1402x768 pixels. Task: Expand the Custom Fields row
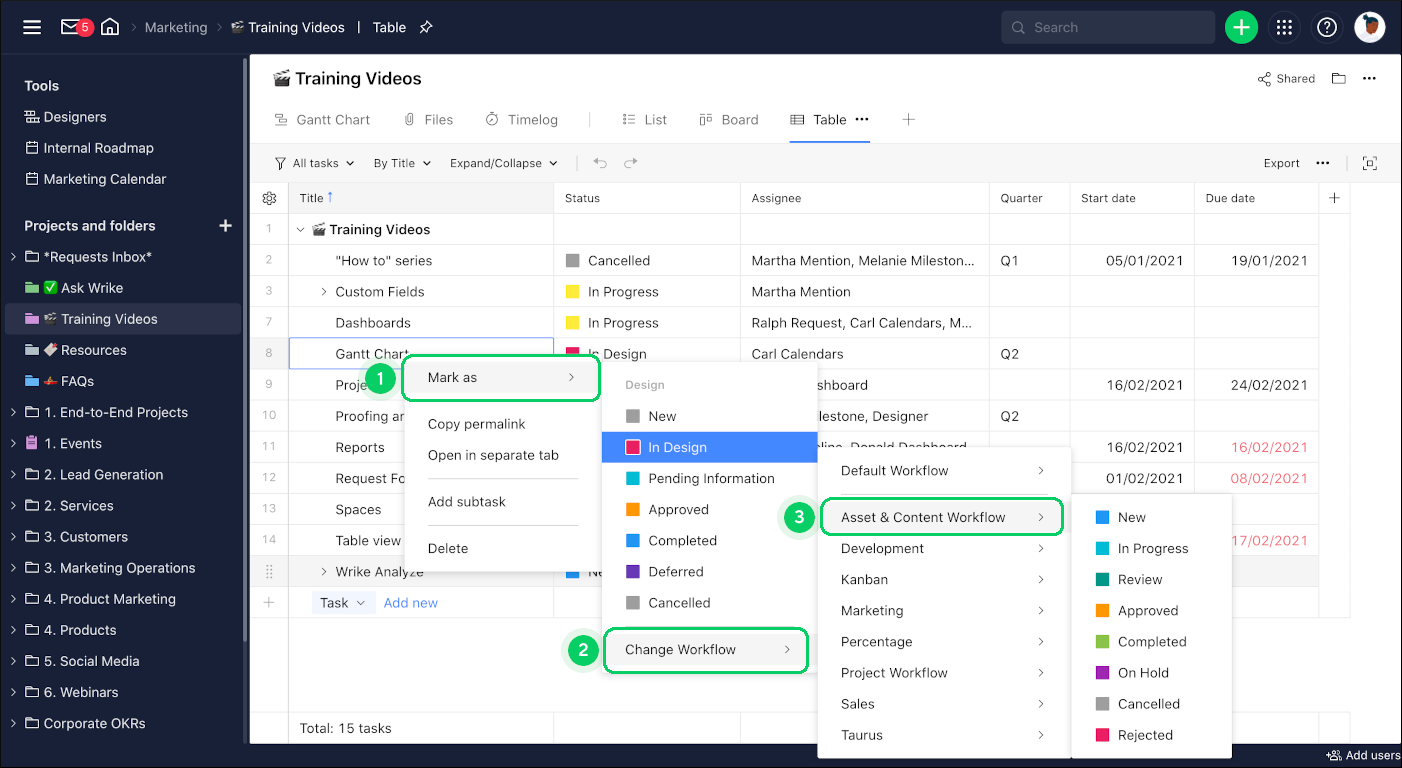point(323,292)
